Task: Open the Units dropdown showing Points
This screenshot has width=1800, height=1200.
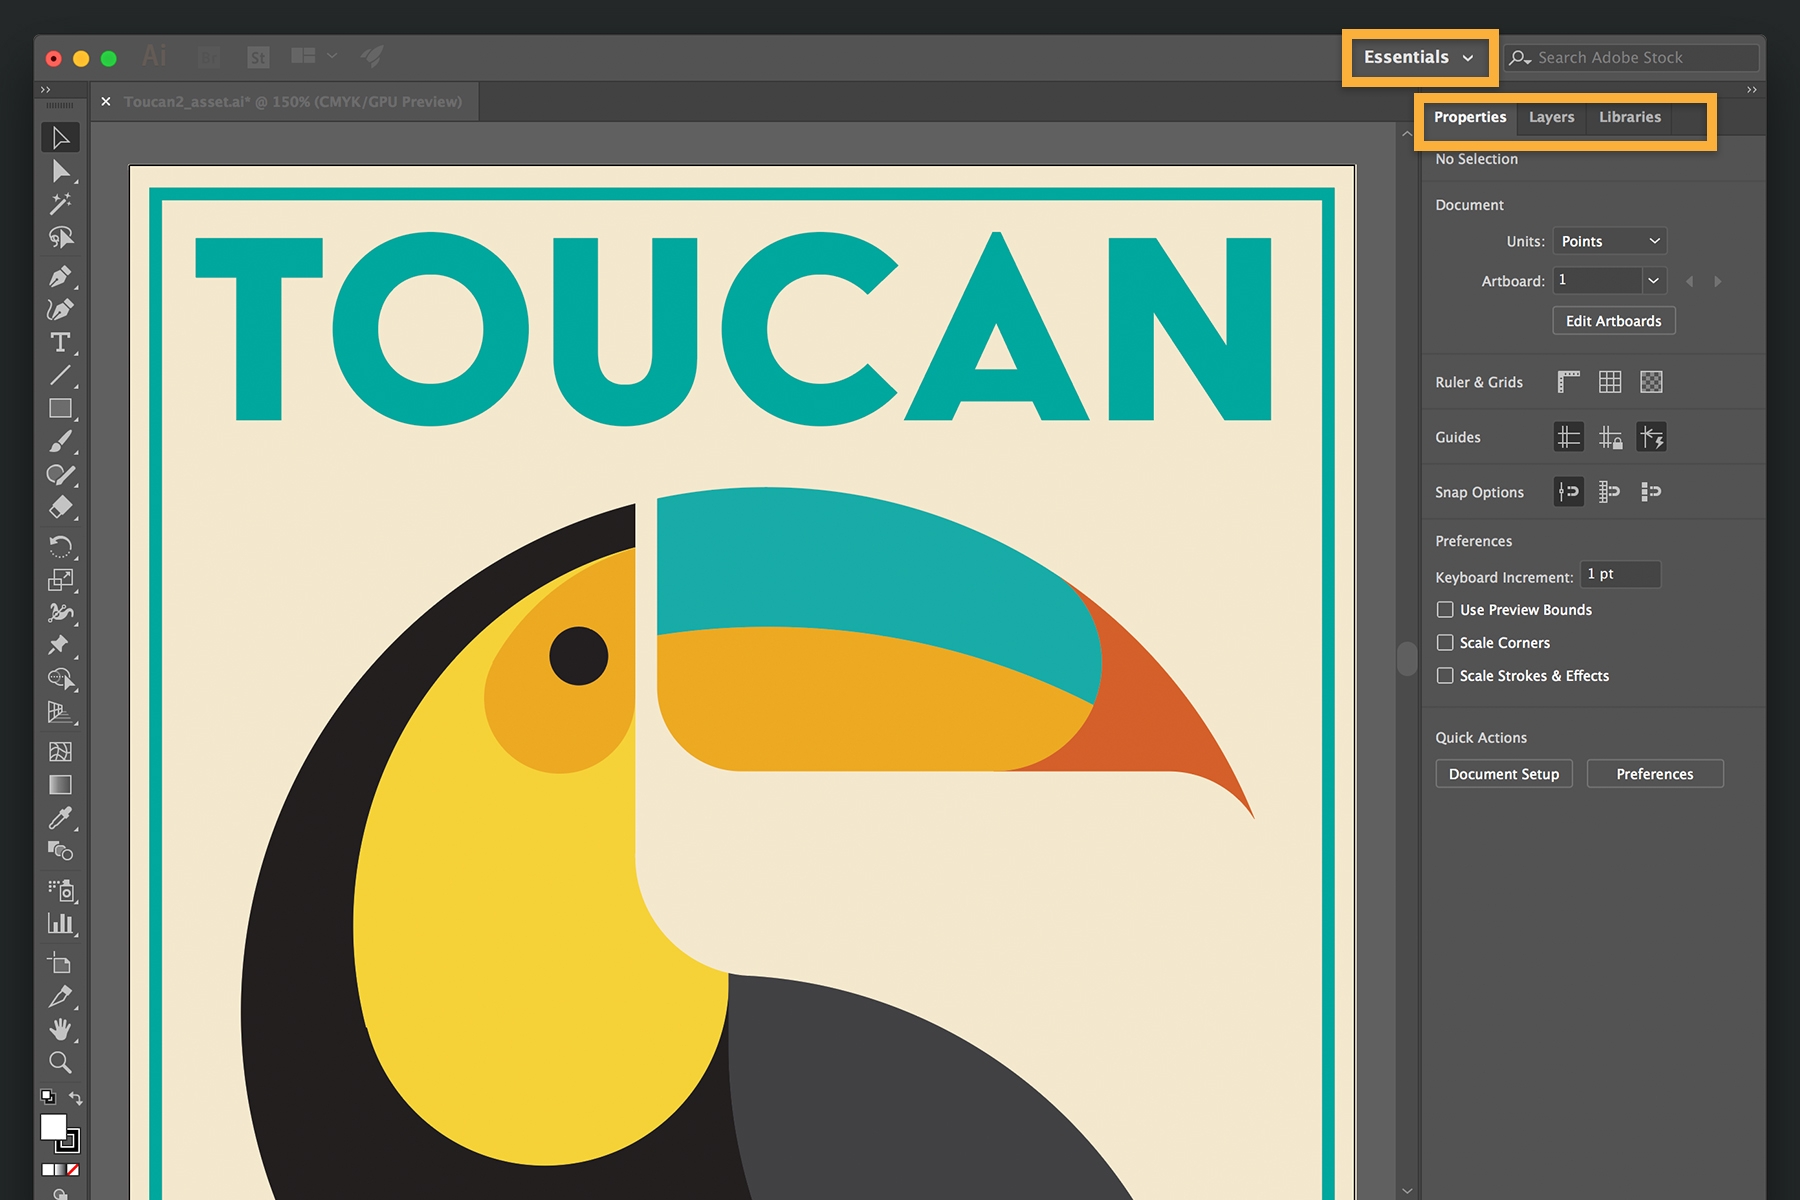Action: click(1608, 240)
